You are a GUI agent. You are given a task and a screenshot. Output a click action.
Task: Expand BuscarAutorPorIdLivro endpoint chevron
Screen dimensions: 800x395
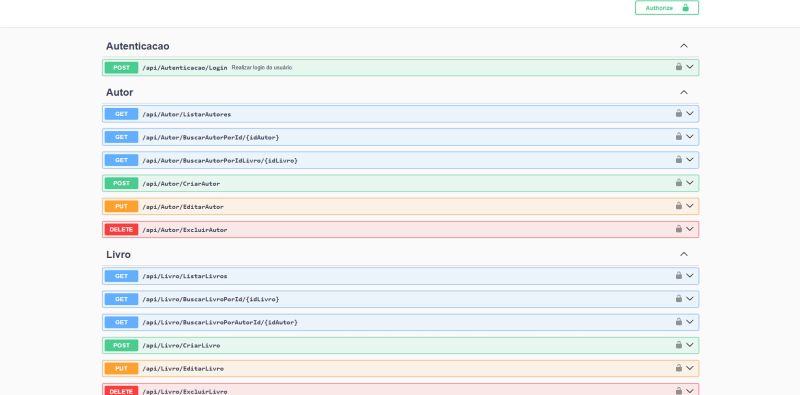pyautogui.click(x=690, y=159)
